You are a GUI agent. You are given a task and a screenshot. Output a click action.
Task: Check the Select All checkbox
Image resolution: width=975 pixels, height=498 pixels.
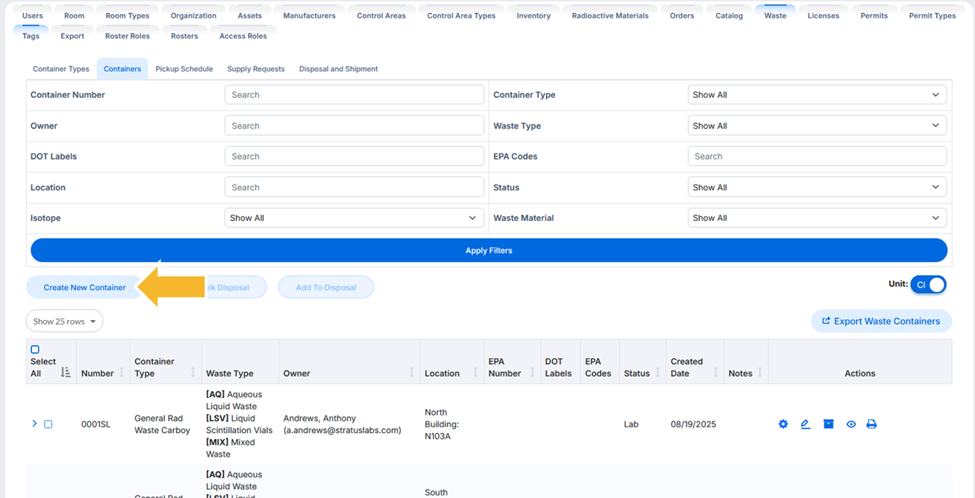35,350
